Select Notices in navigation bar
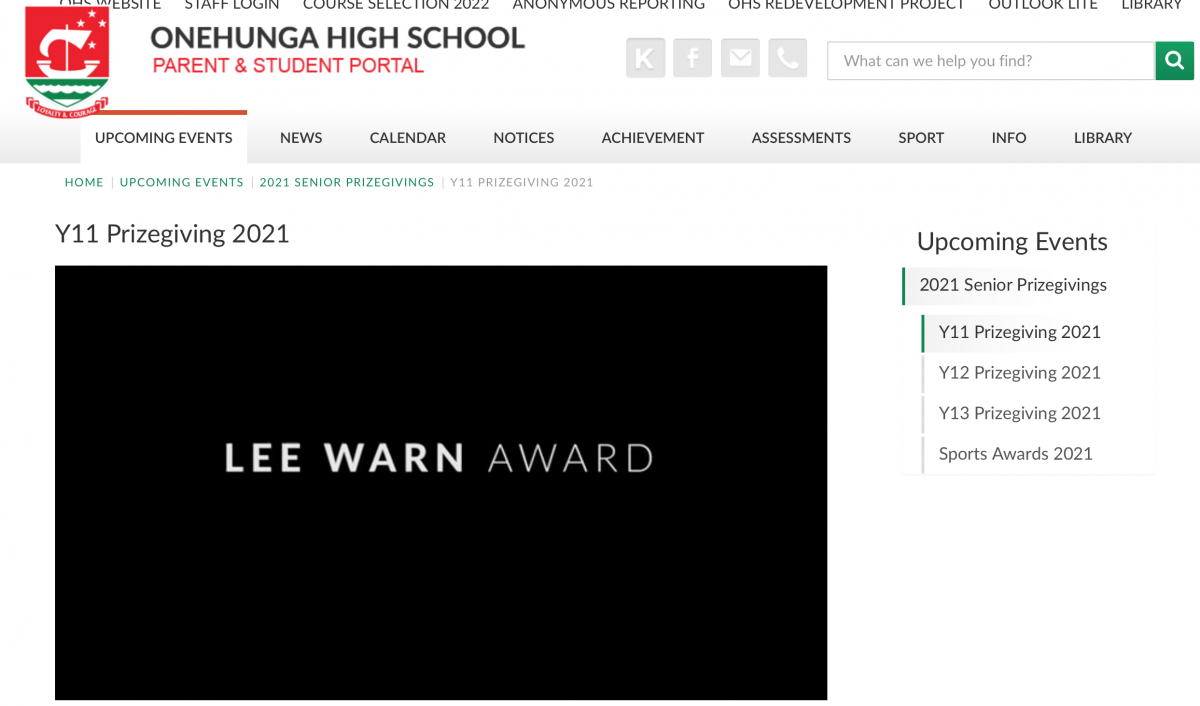This screenshot has height=706, width=1200. (523, 138)
